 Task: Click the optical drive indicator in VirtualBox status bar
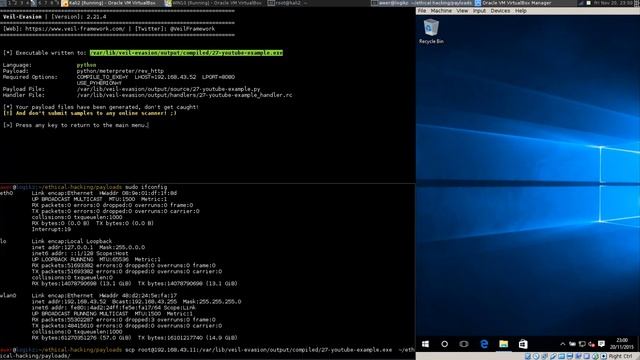tap(536, 356)
